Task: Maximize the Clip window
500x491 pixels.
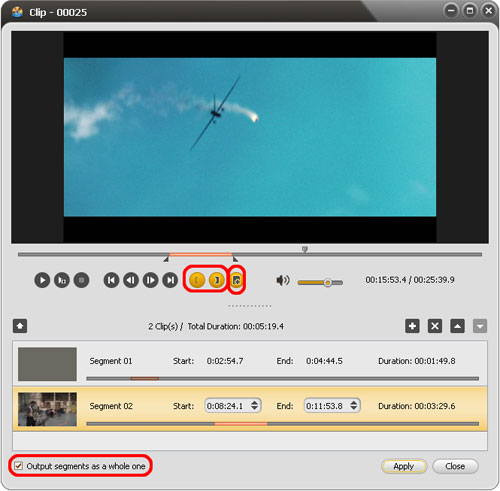Action: tap(470, 11)
